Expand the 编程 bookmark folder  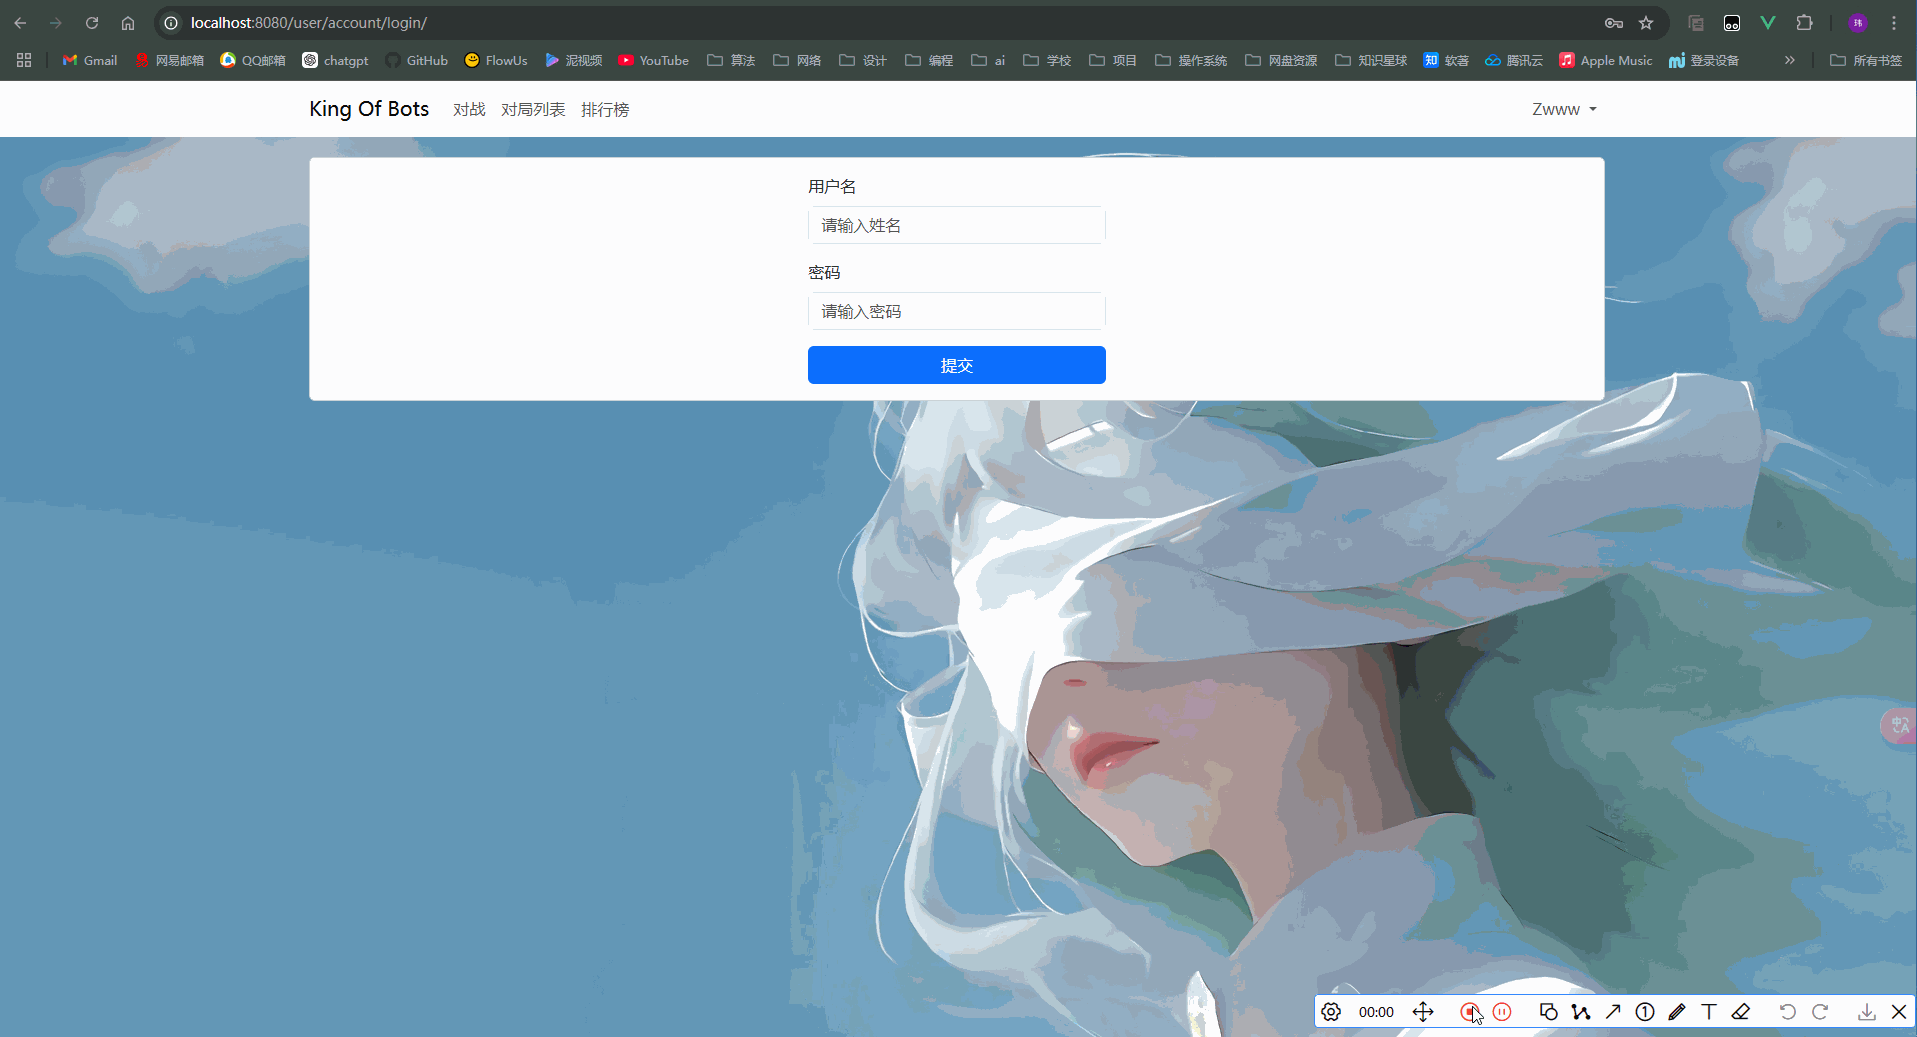[x=929, y=60]
